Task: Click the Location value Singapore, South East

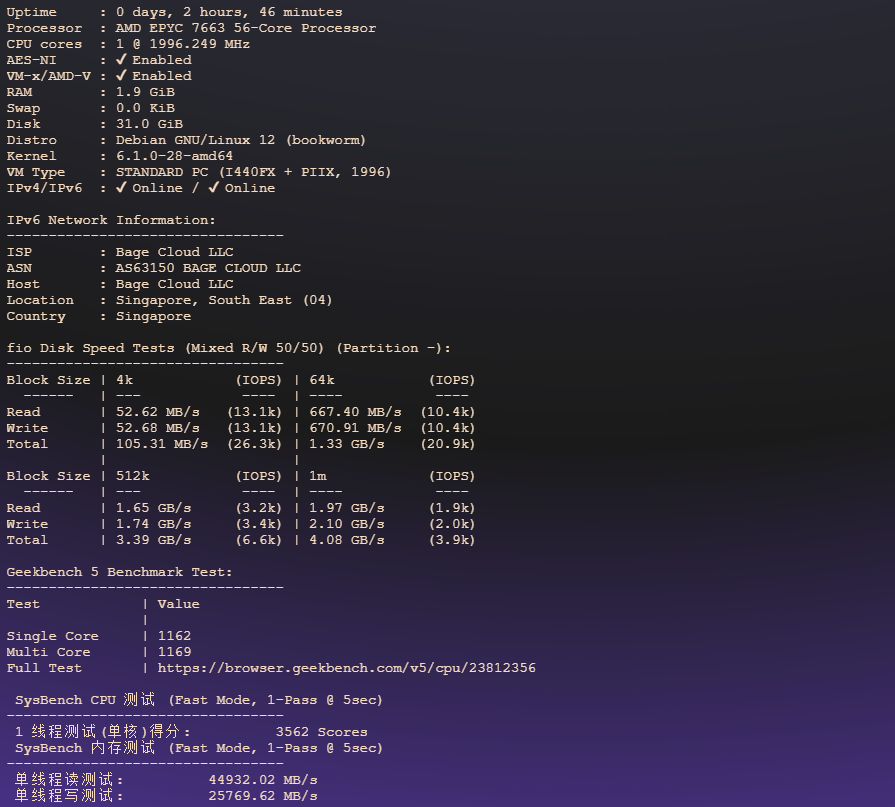Action: (223, 300)
